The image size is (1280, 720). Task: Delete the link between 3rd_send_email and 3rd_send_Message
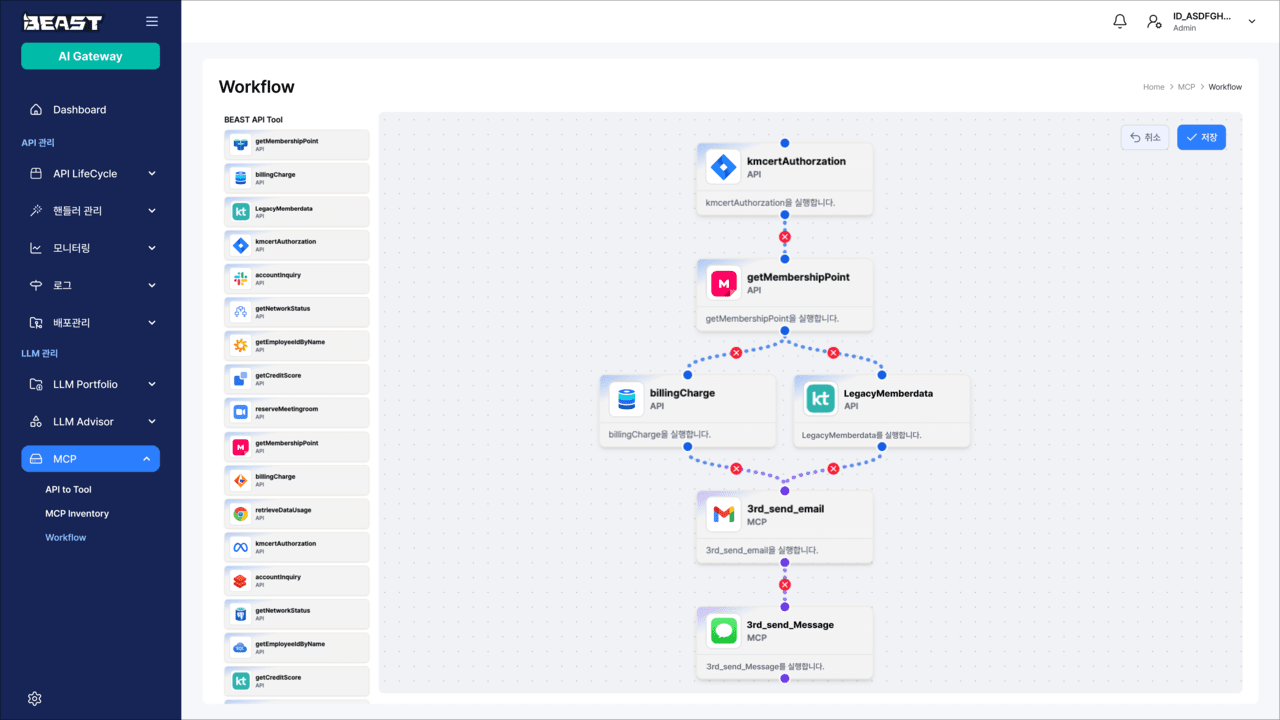[x=785, y=585]
